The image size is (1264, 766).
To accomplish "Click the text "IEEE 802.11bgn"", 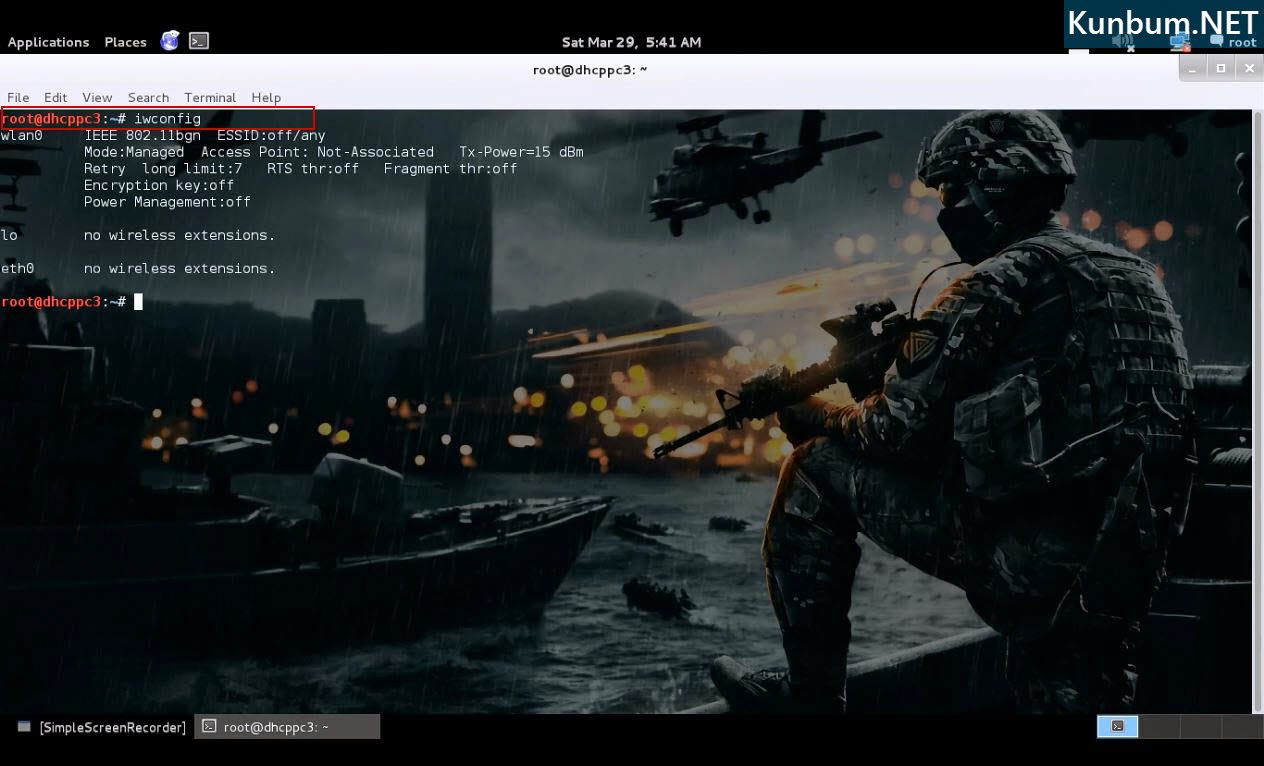I will point(142,135).
